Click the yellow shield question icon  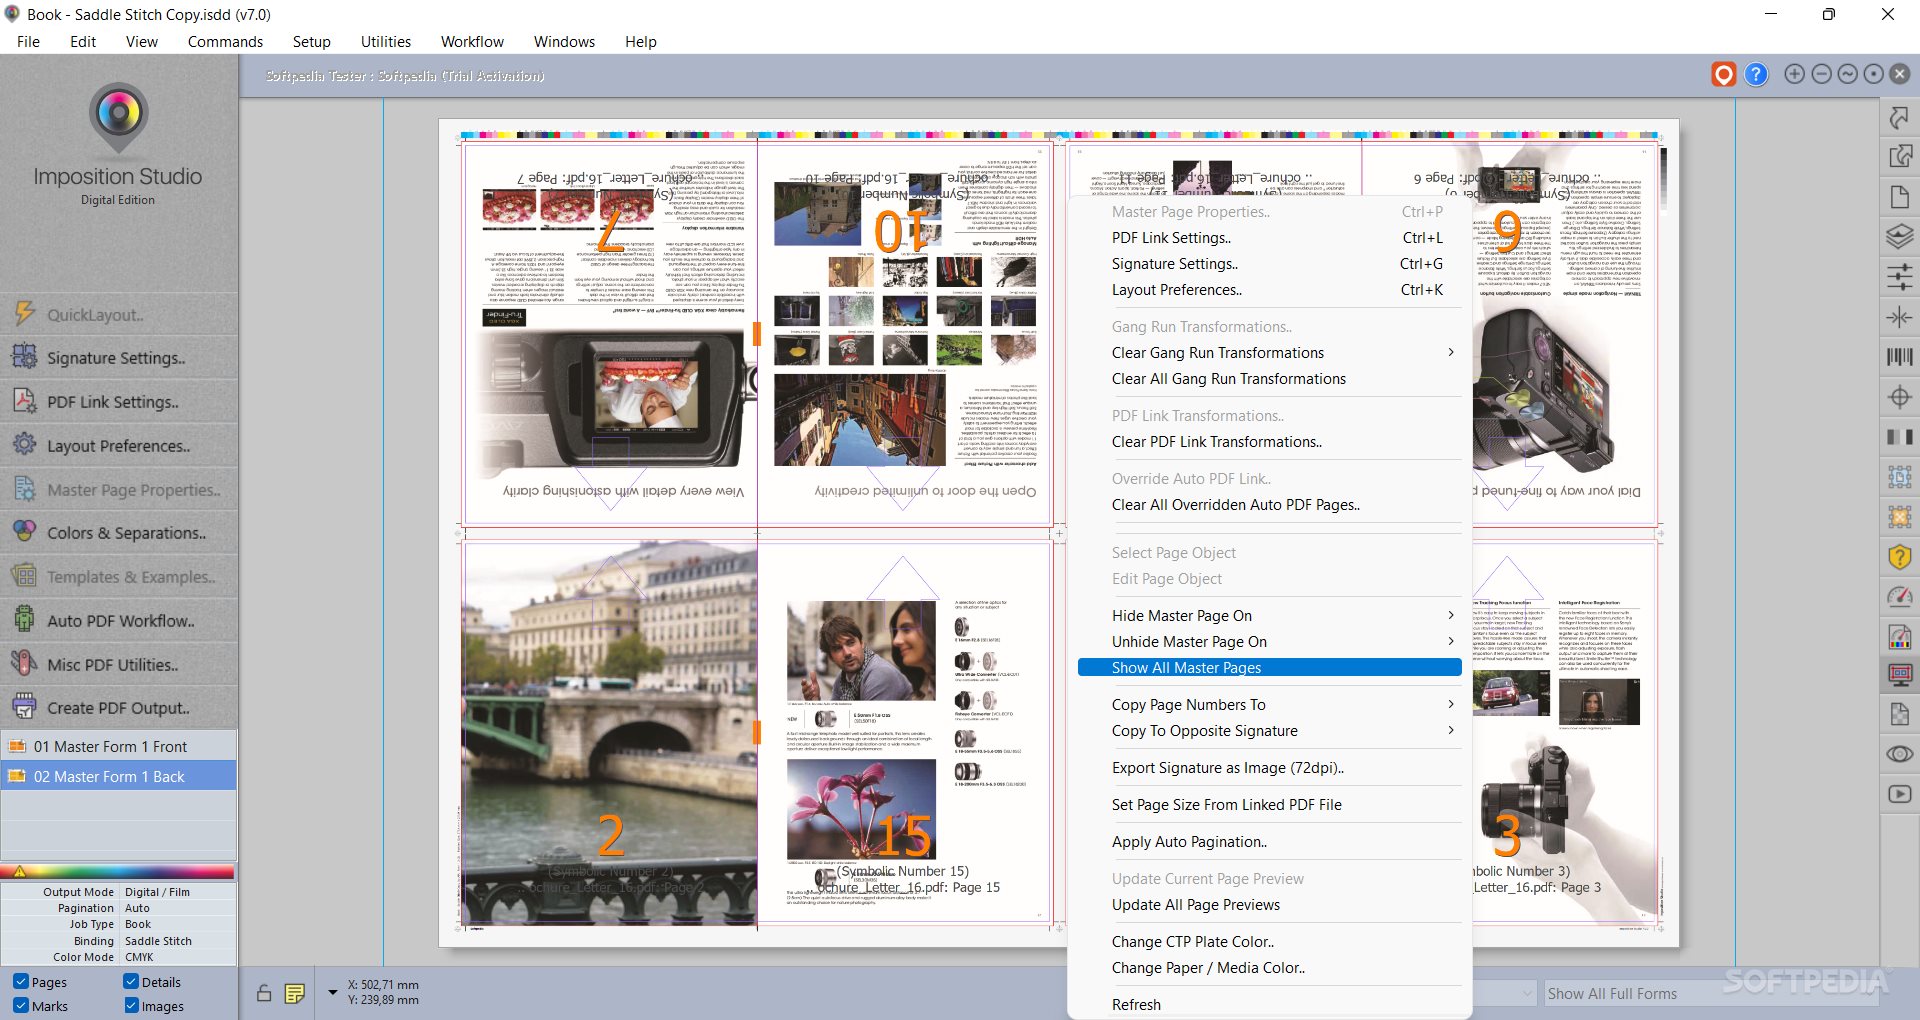[x=1899, y=557]
